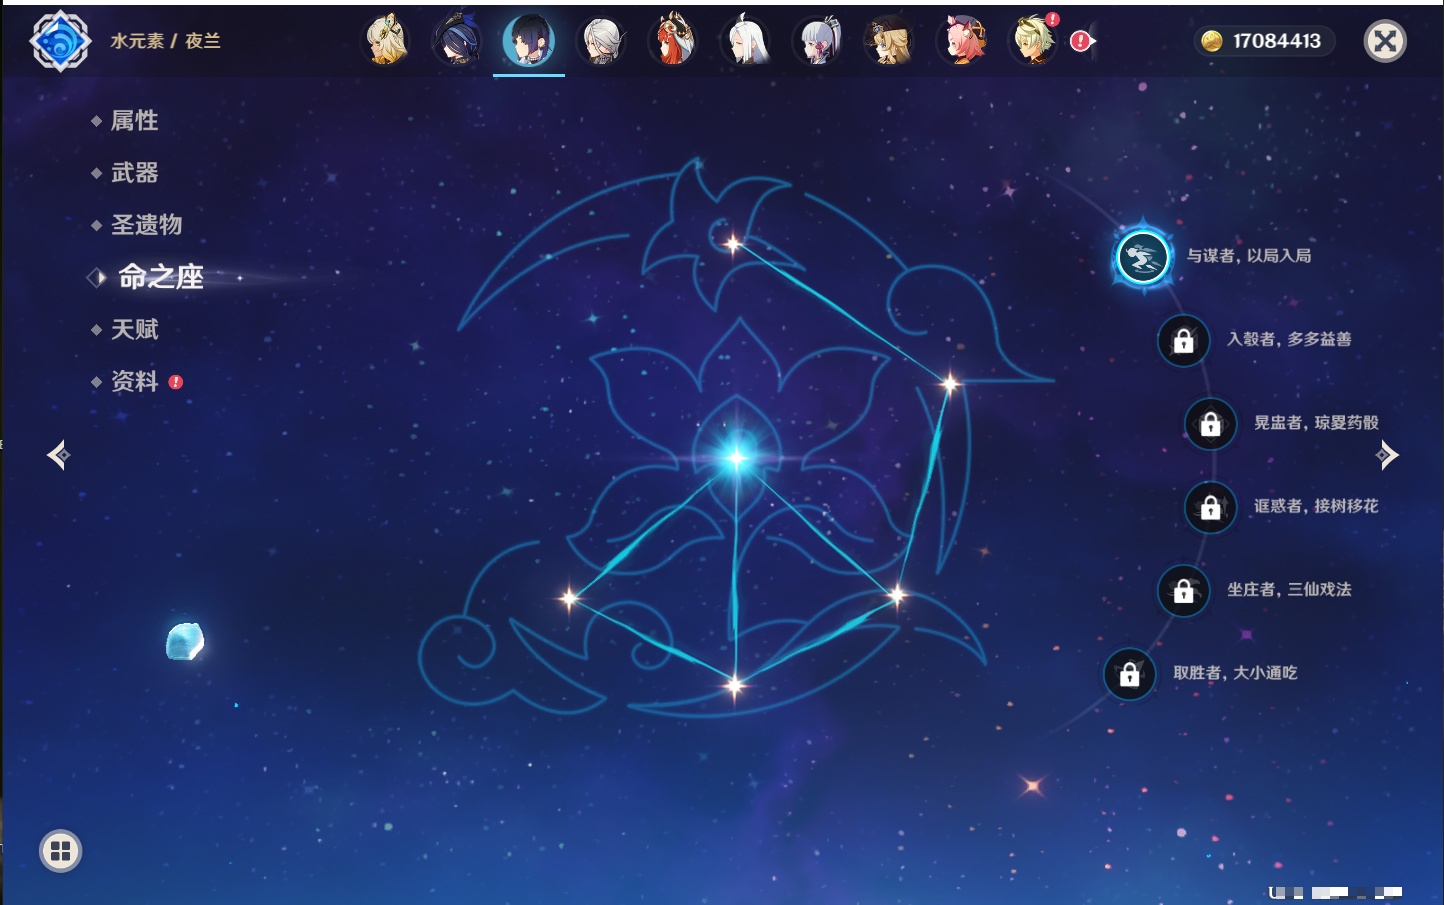Select the long white-haired character portrait

tap(745, 41)
